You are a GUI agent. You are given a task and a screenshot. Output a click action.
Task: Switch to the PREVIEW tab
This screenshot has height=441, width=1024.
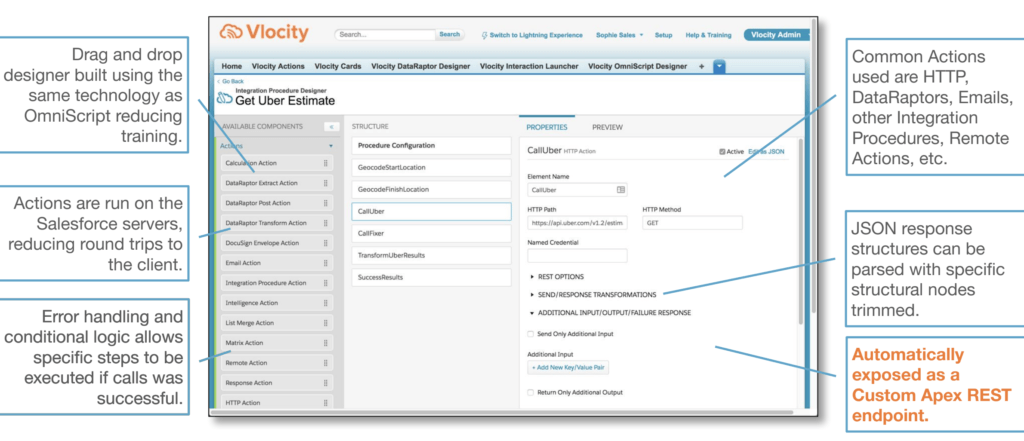pos(607,127)
